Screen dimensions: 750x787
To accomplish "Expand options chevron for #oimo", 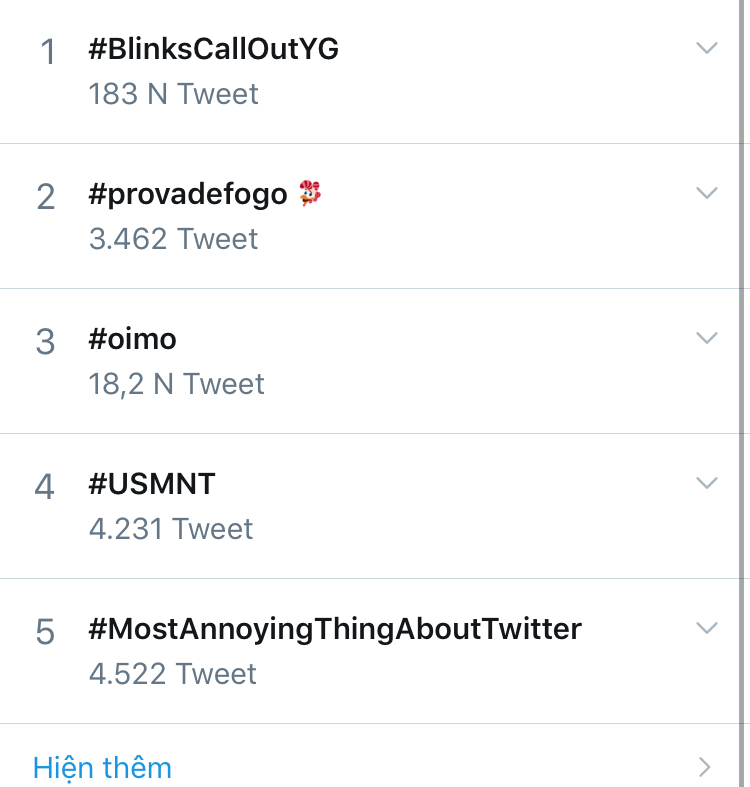I will coord(706,338).
